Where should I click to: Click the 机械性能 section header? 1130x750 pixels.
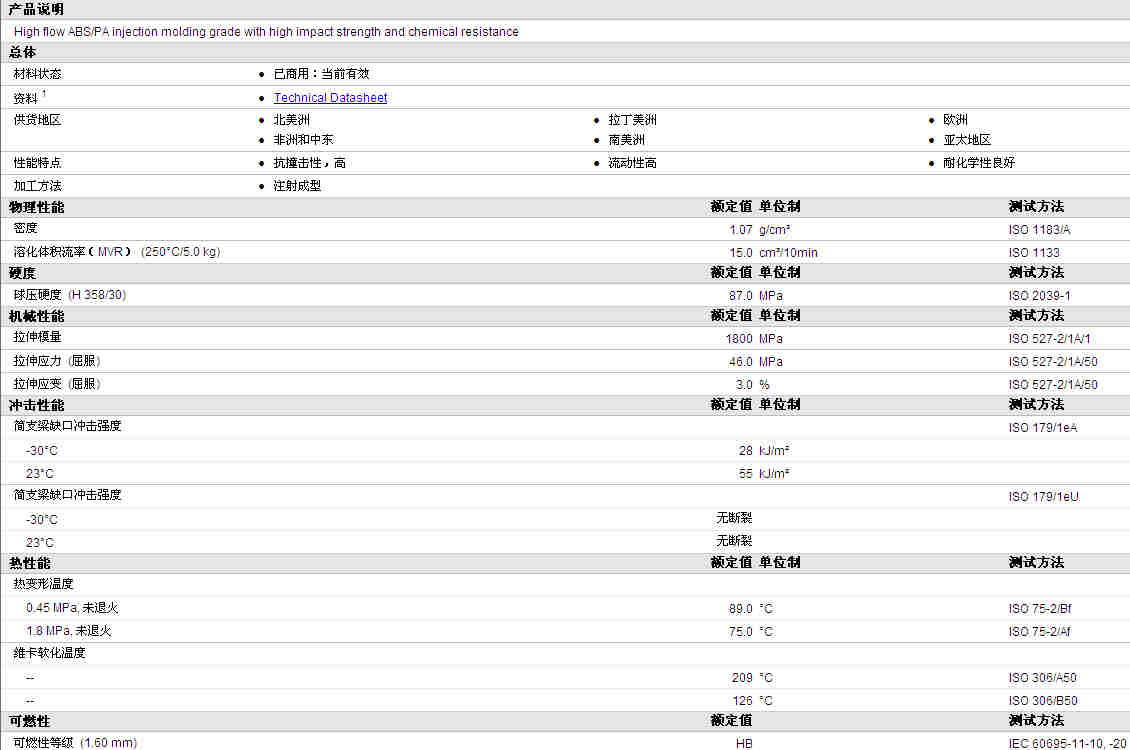pyautogui.click(x=36, y=316)
